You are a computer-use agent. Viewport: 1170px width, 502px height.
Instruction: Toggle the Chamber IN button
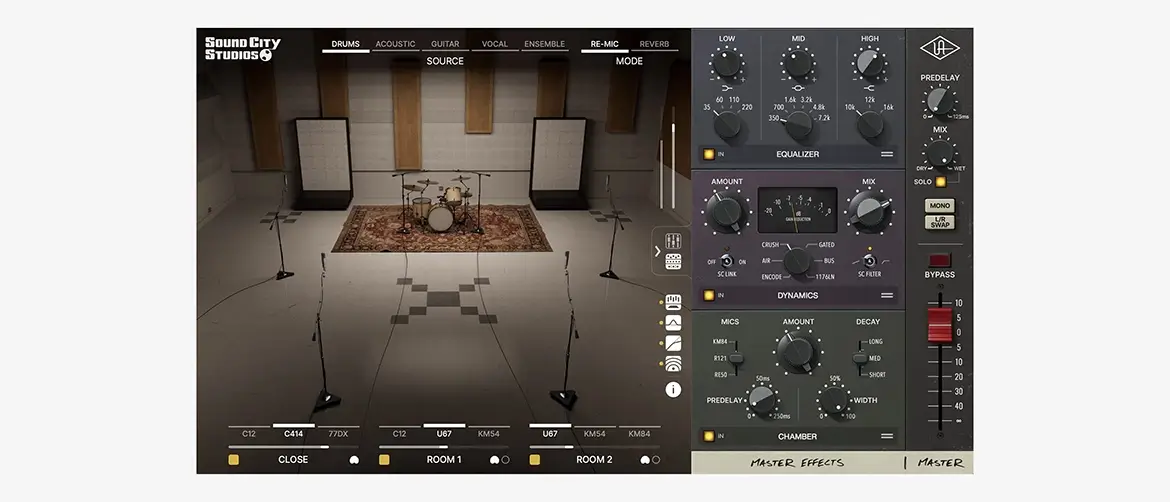point(708,436)
